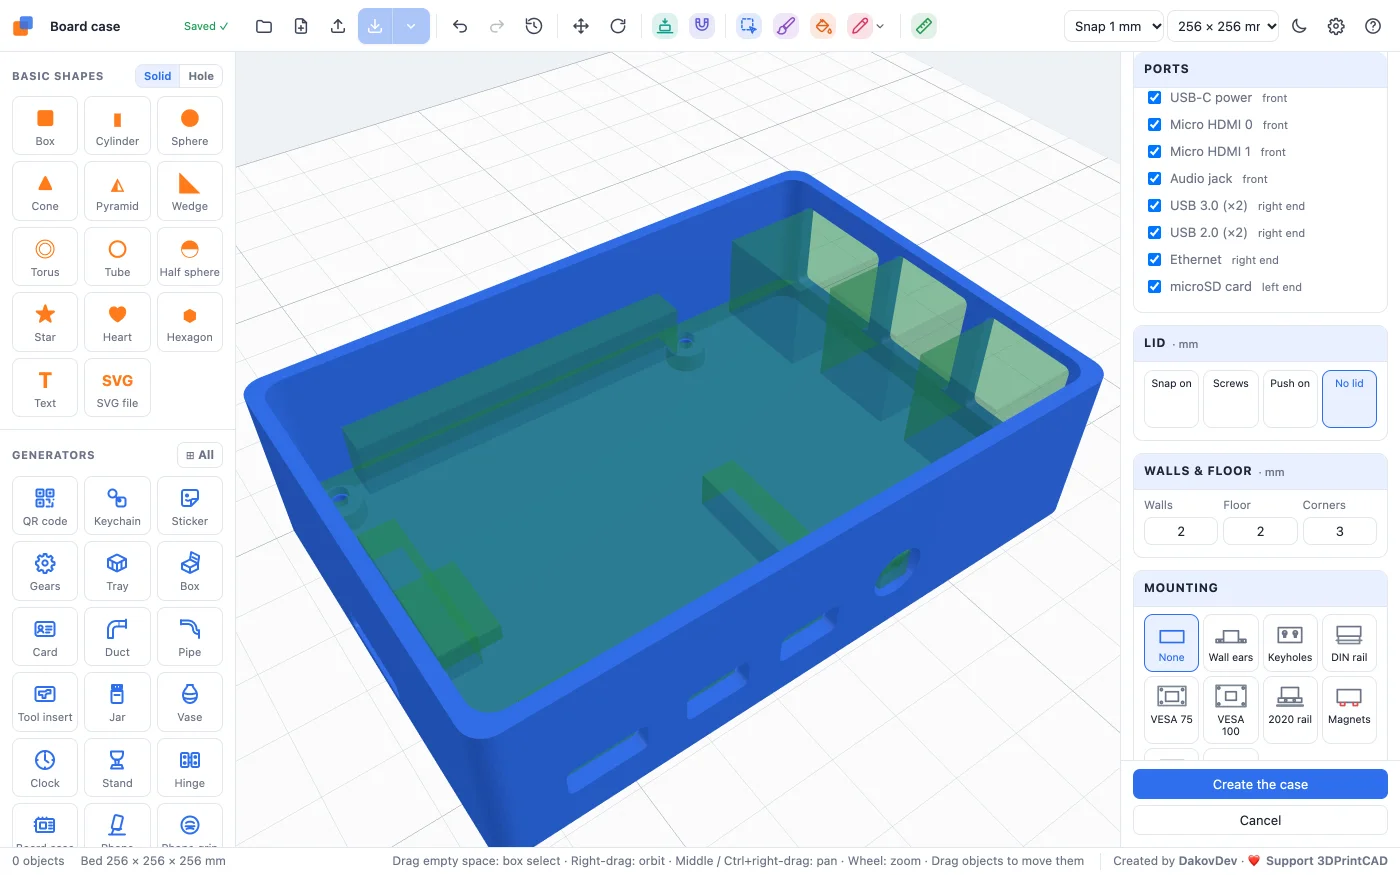Image resolution: width=1400 pixels, height=875 pixels.
Task: Activate the box select tool
Action: tap(749, 26)
